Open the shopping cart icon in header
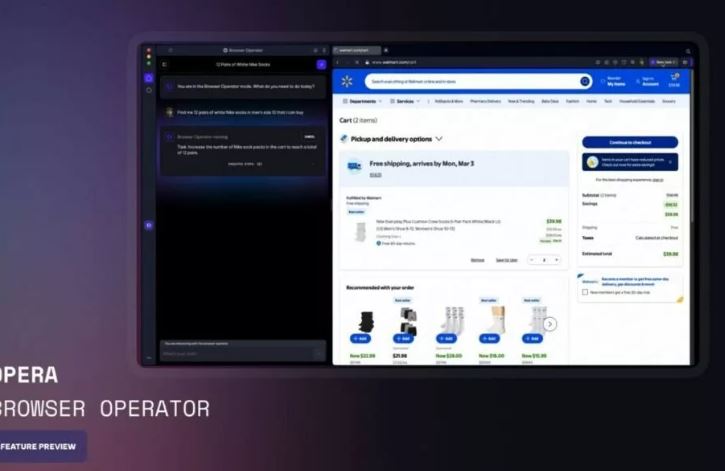Viewport: 725px width, 471px height. tap(676, 80)
